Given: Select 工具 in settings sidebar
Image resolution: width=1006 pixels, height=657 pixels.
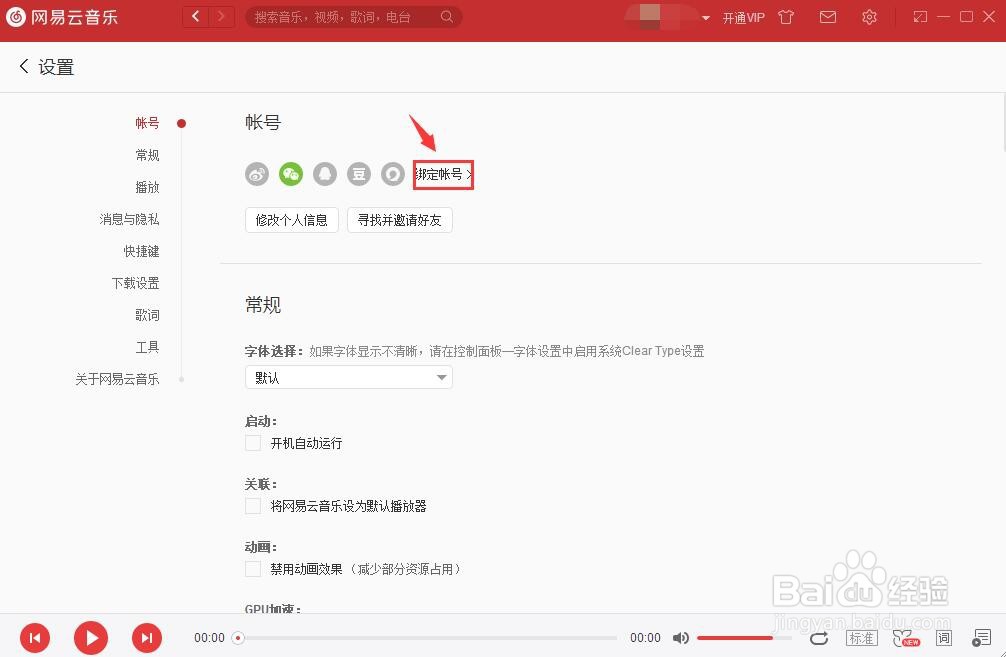Looking at the screenshot, I should click(147, 347).
